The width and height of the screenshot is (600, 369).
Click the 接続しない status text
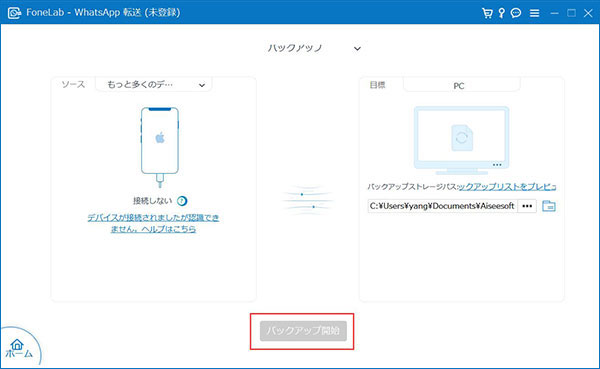pyautogui.click(x=153, y=201)
